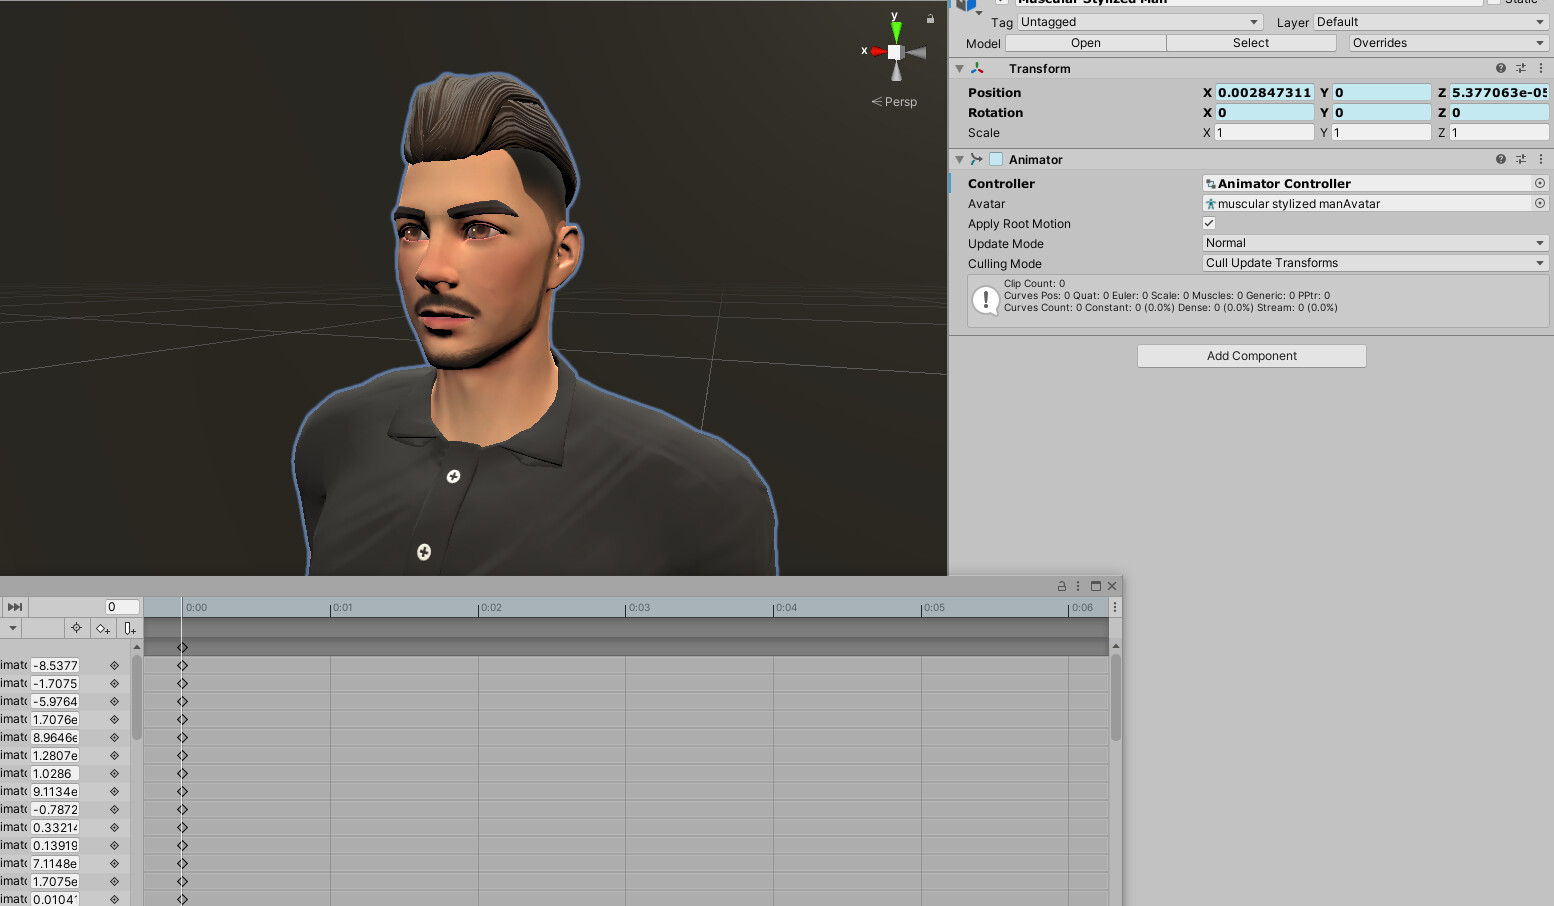This screenshot has width=1554, height=906.
Task: Click the Animator Controller object picker circle icon
Action: [x=1539, y=183]
